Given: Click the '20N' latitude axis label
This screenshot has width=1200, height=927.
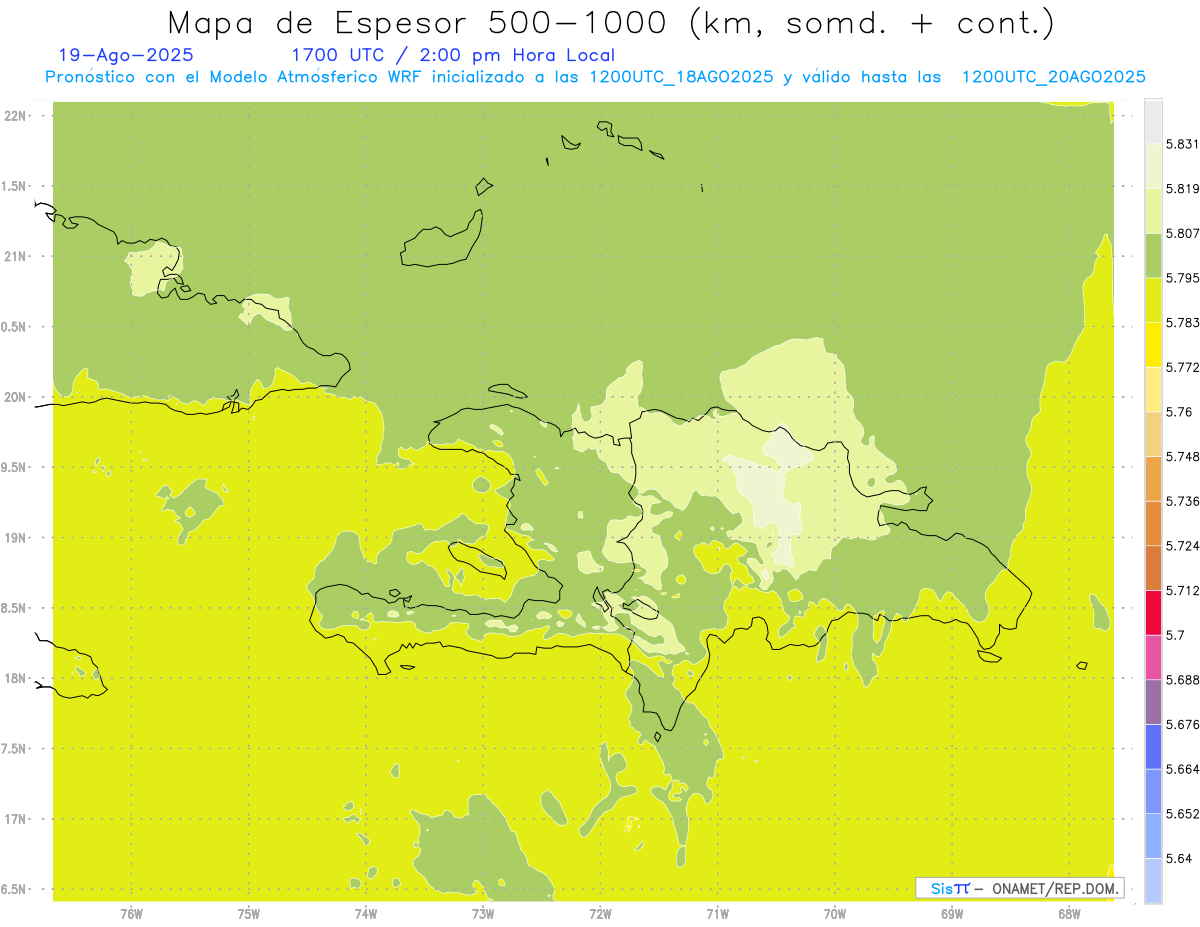Looking at the screenshot, I should (x=15, y=397).
